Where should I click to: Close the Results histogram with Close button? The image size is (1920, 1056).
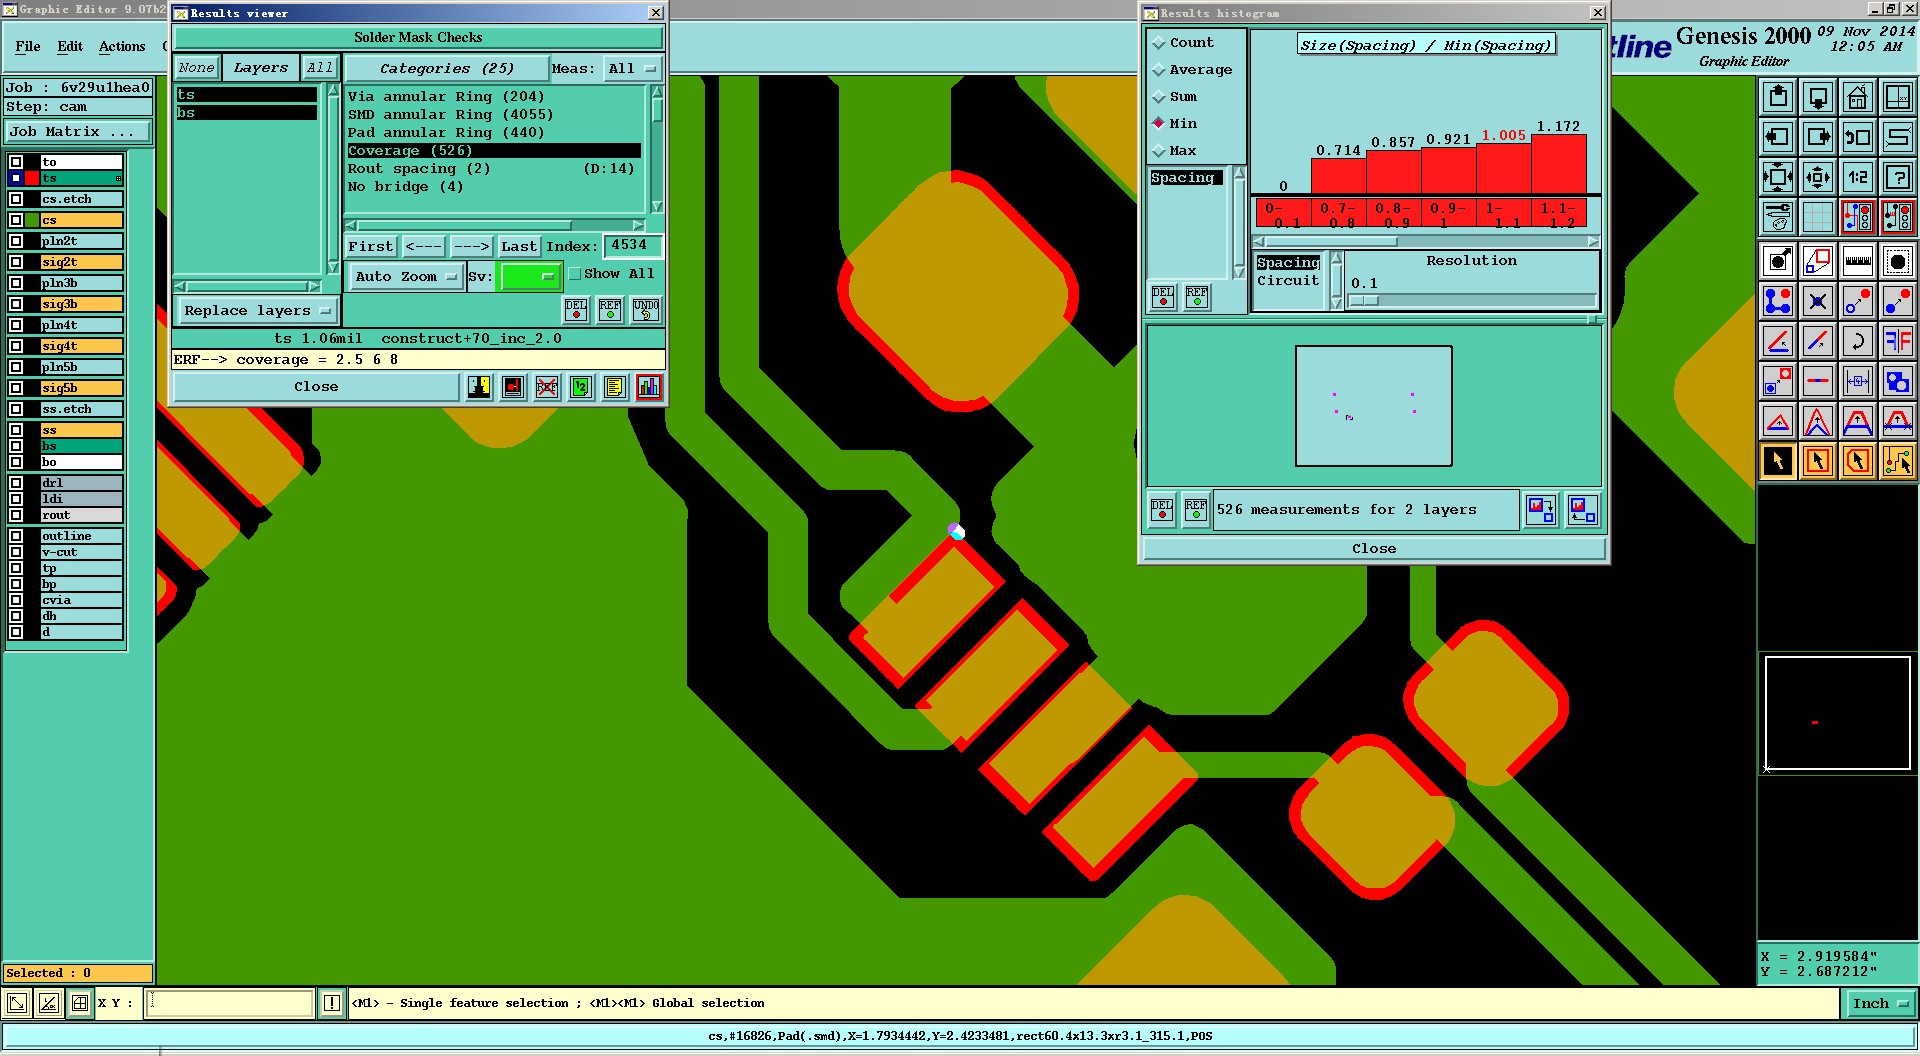(1373, 549)
